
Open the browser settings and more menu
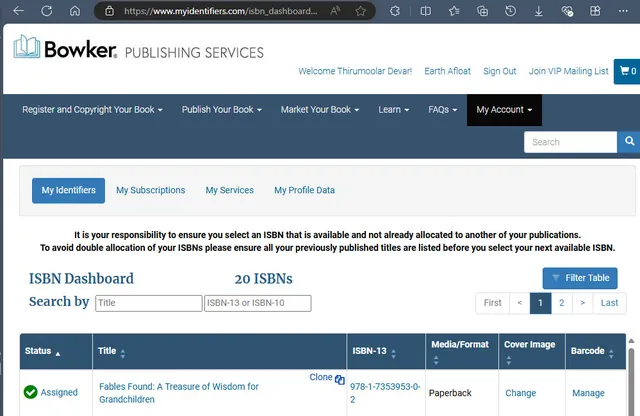[x=623, y=11]
